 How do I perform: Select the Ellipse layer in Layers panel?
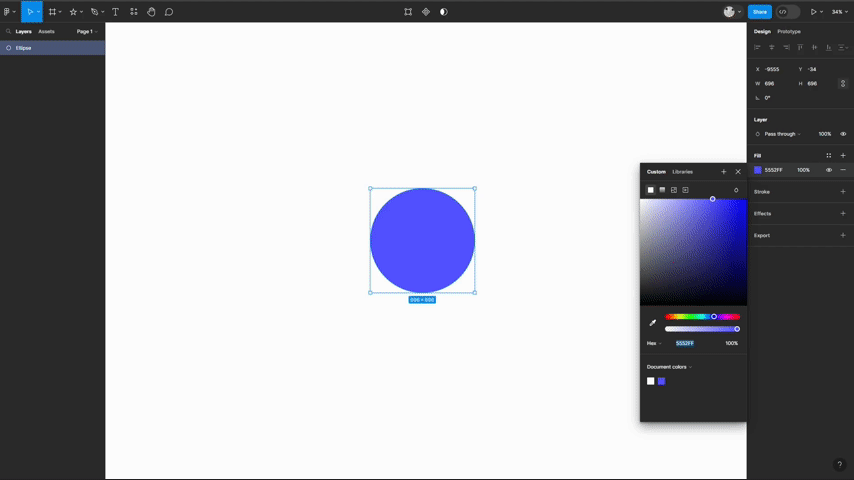[52, 48]
